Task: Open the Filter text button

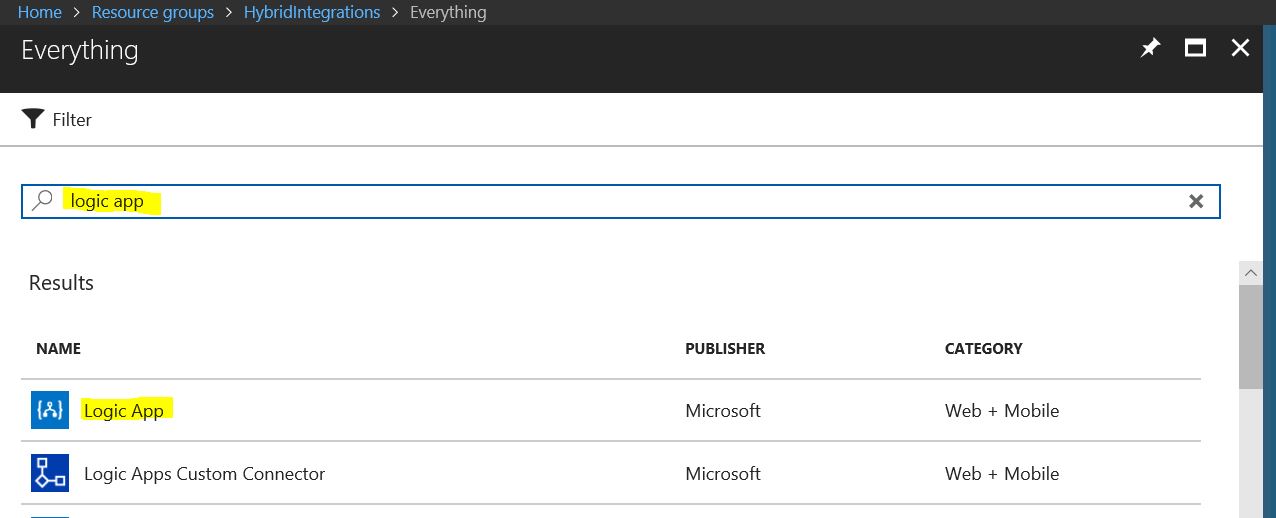Action: click(72, 119)
